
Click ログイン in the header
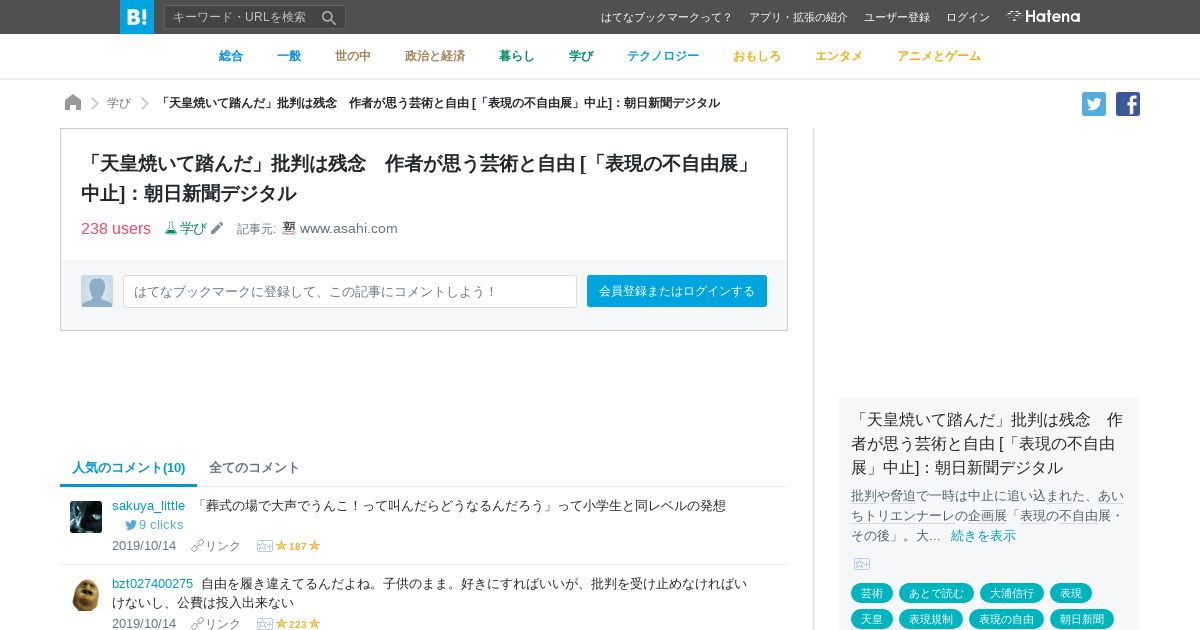click(x=968, y=17)
